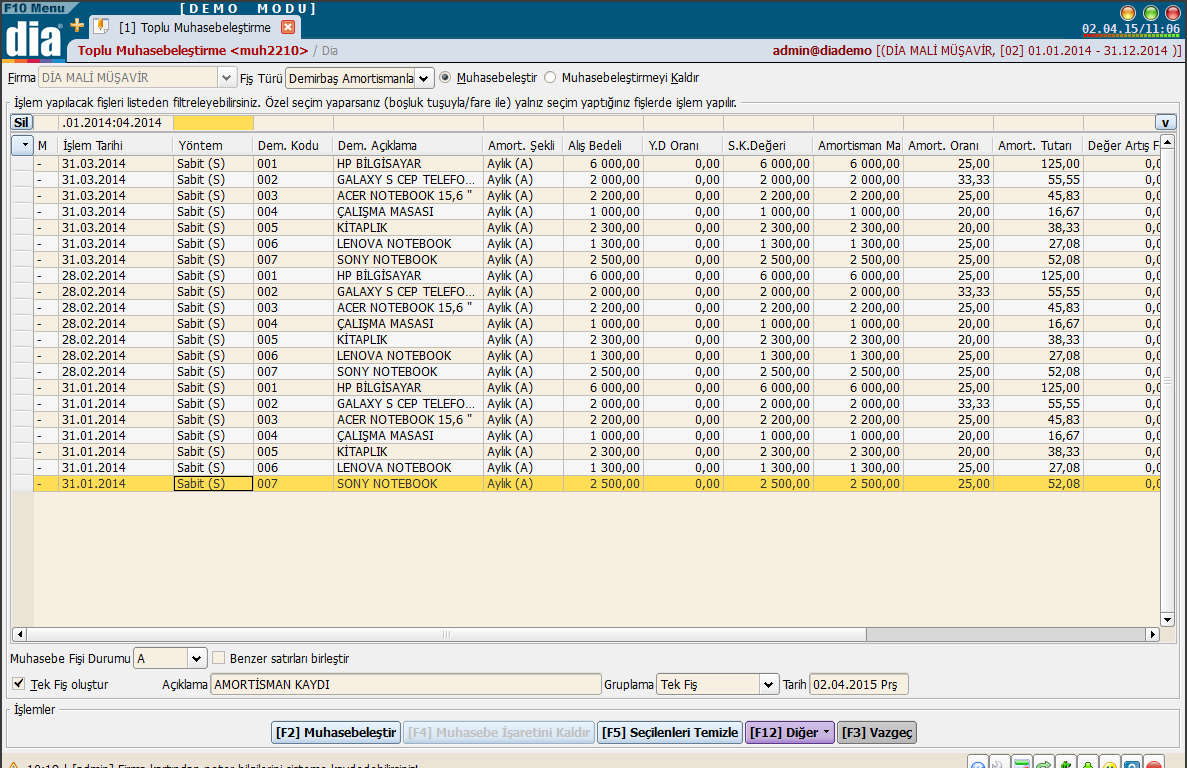The image size is (1187, 768).
Task: Click the horizontal scrollbar right arrow
Action: (1152, 634)
